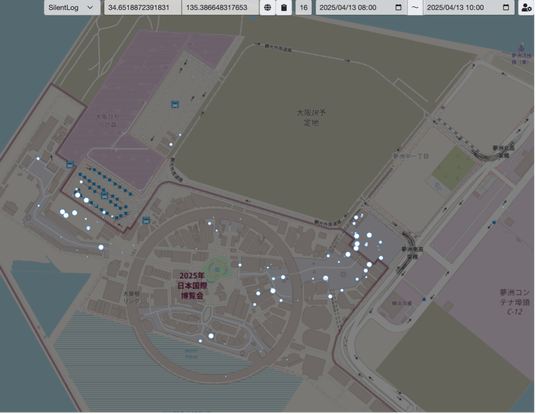Click the start datetime 2025/04/13 08:00 field
Viewport: 536px width, 414px height.
(x=361, y=7)
